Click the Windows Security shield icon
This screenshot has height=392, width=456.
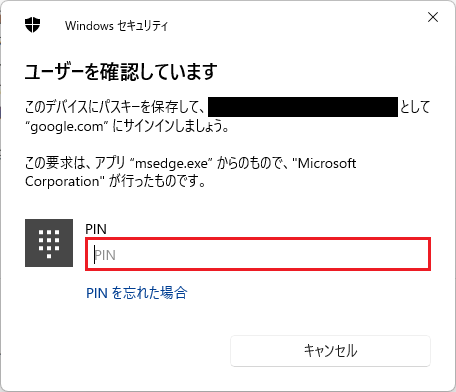tap(32, 25)
